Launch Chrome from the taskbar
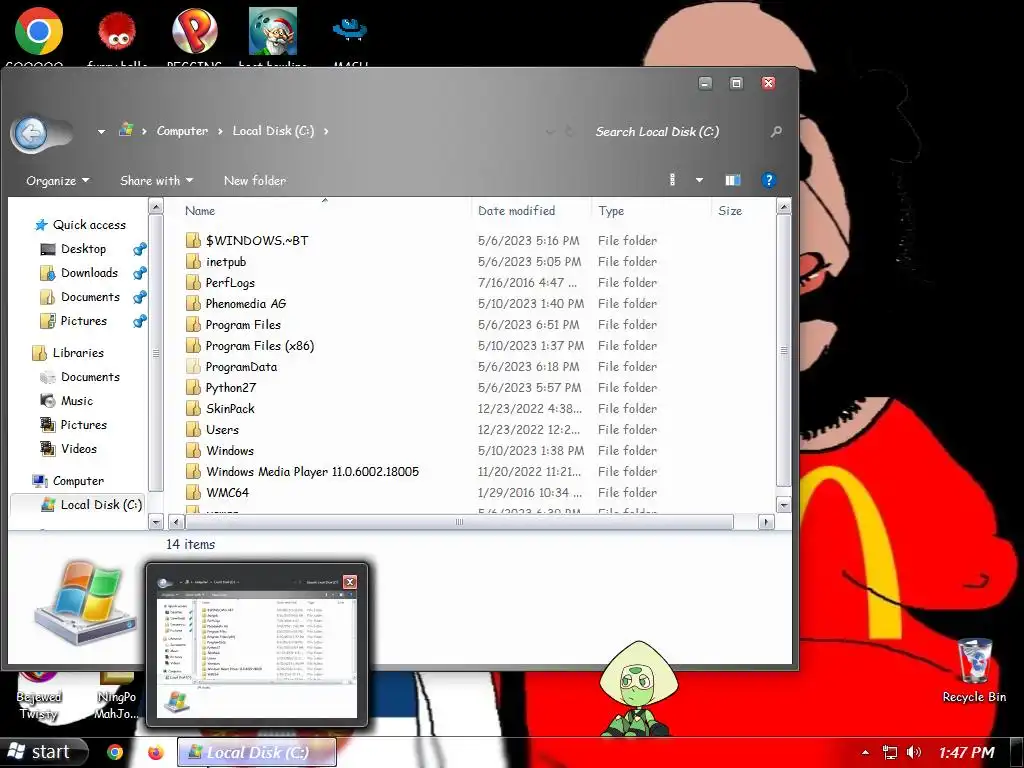The image size is (1024, 768). pyautogui.click(x=115, y=752)
